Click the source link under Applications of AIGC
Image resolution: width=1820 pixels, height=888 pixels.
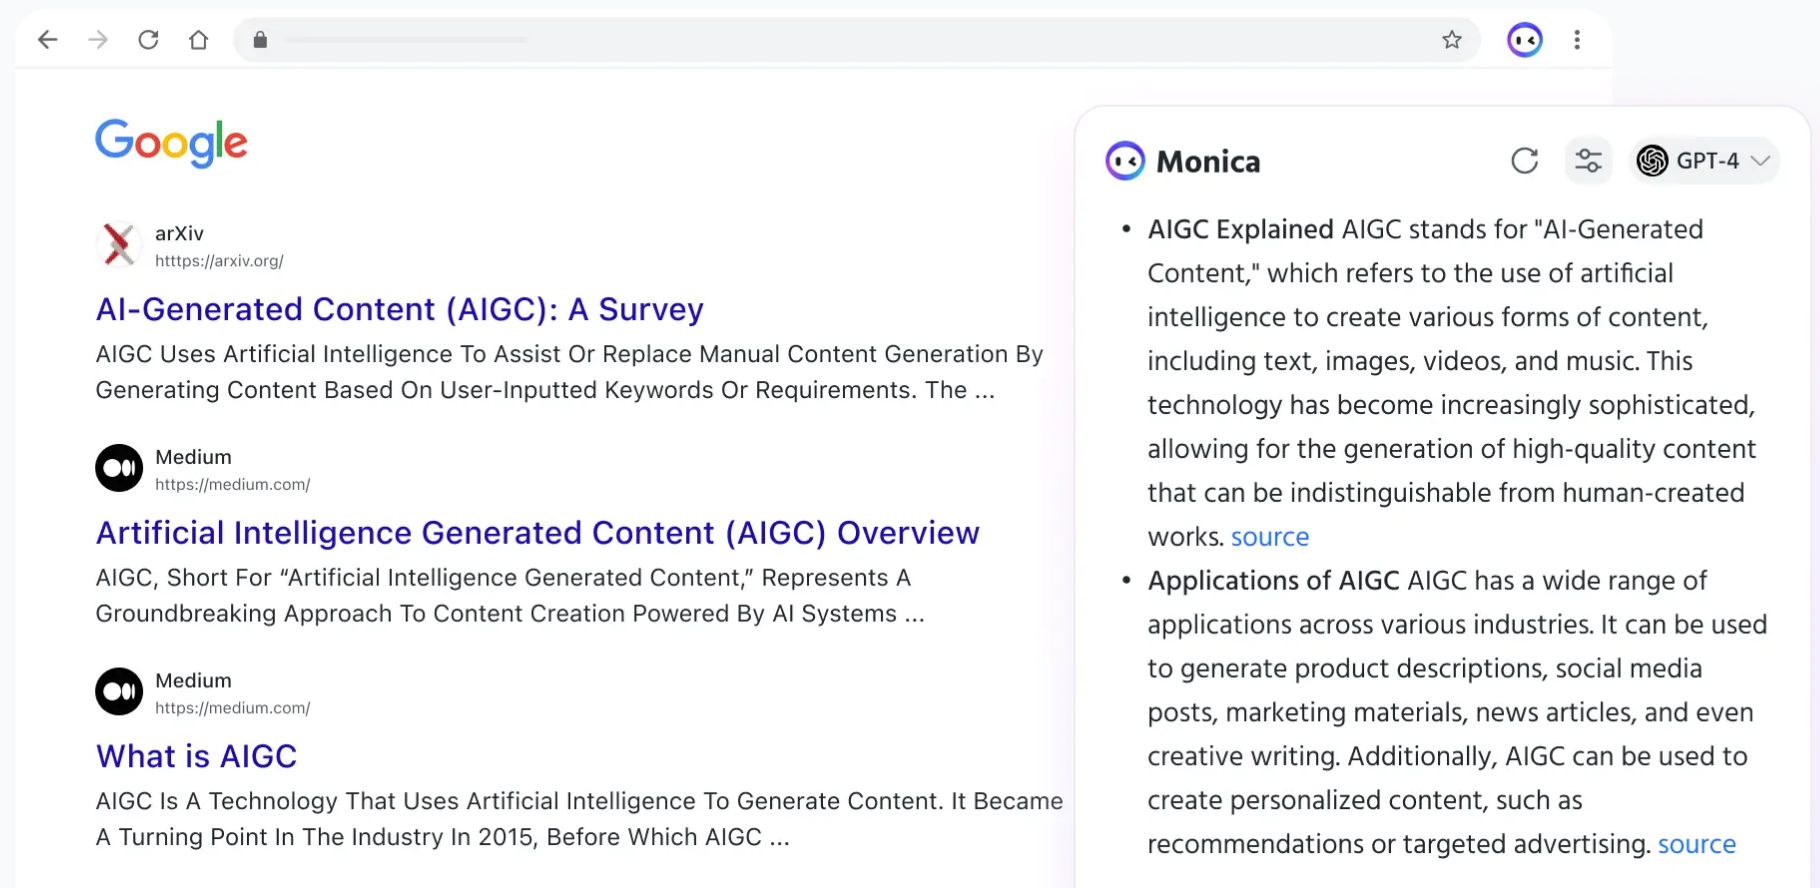click(x=1696, y=844)
